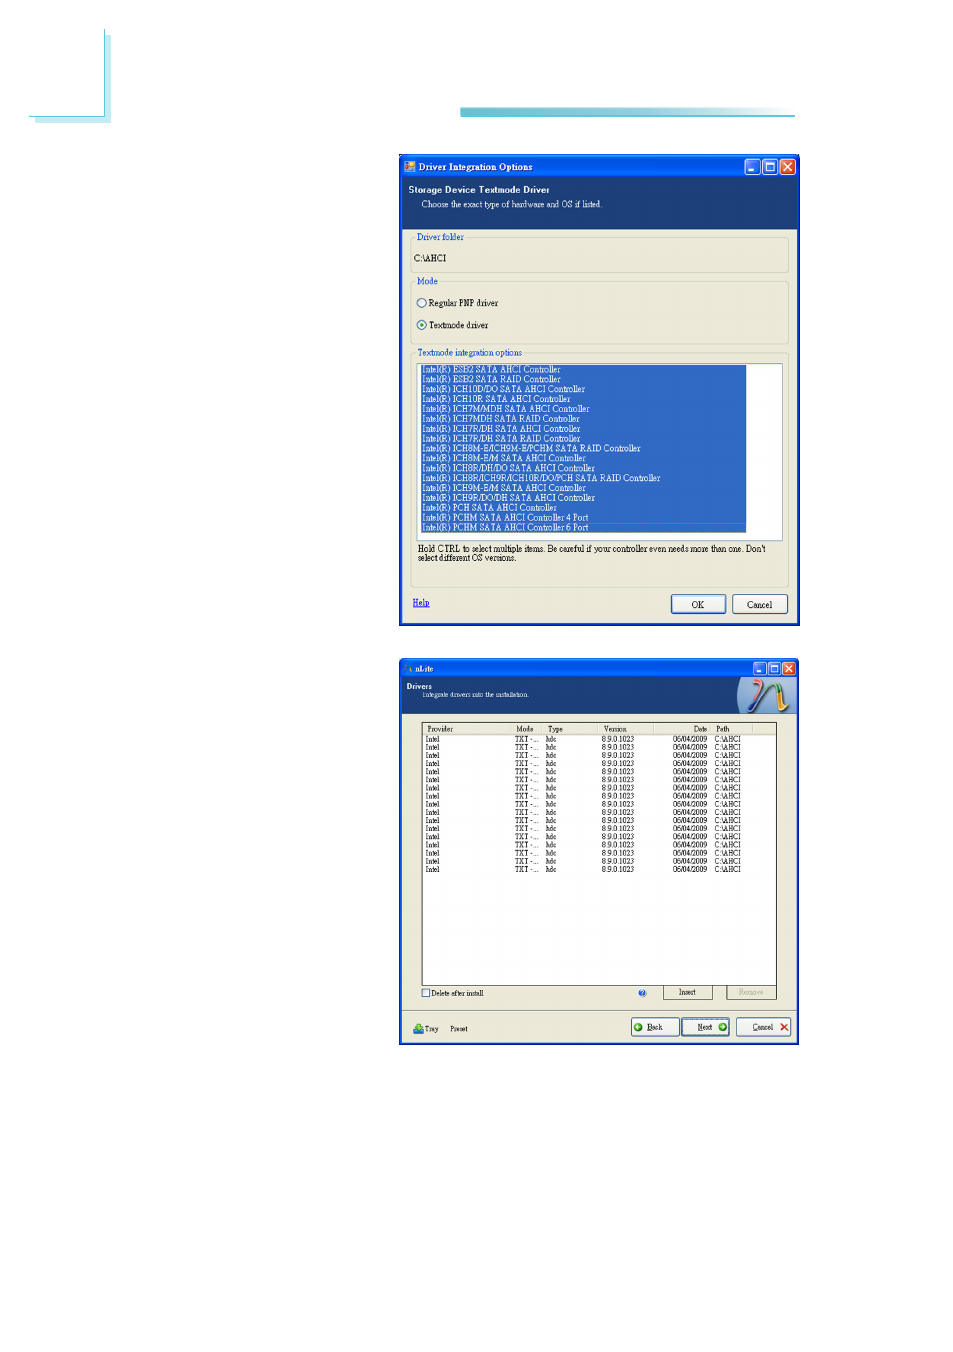The height and width of the screenshot is (1352, 953).
Task: Select Intel(R) ESB2 SATA AHCI Controller
Action: [x=583, y=370]
